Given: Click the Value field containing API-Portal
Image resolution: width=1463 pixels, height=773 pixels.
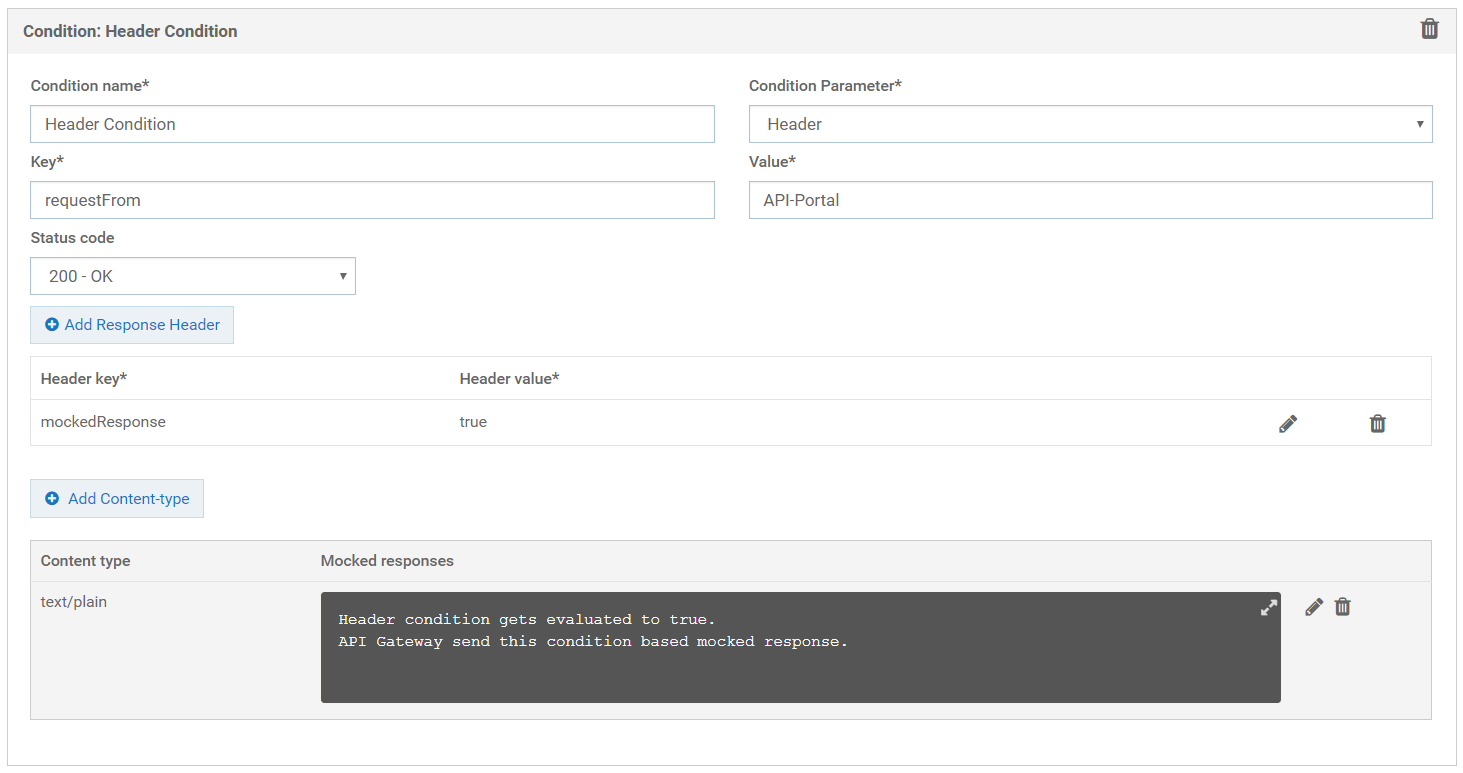Looking at the screenshot, I should 1090,200.
